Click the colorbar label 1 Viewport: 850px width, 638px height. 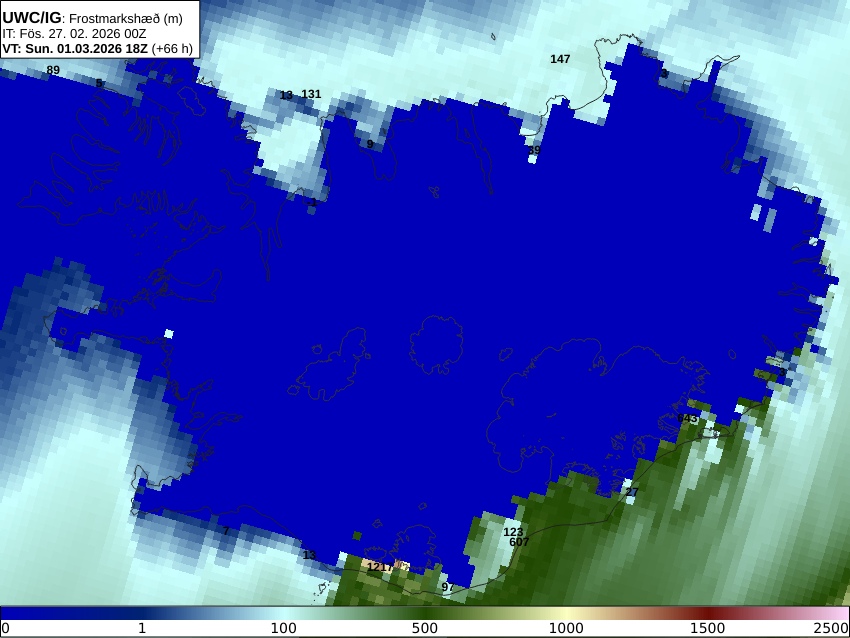[x=142, y=628]
